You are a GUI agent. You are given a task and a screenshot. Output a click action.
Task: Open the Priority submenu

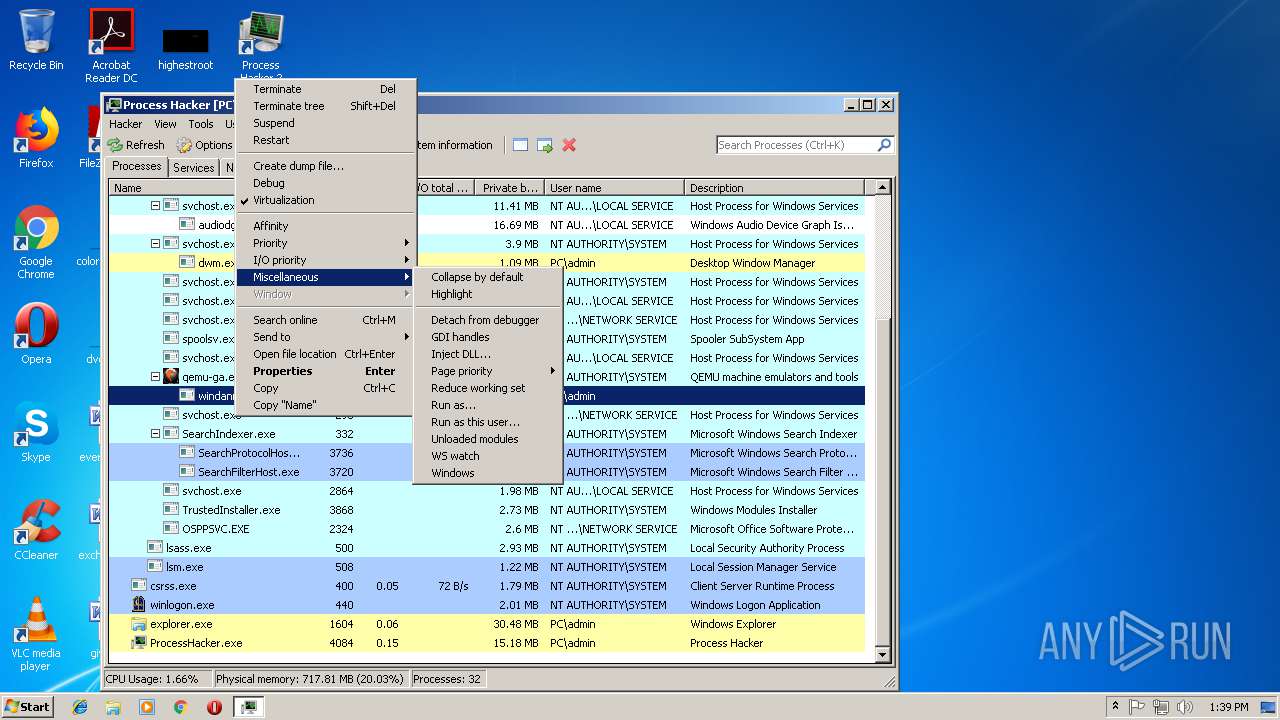[325, 243]
